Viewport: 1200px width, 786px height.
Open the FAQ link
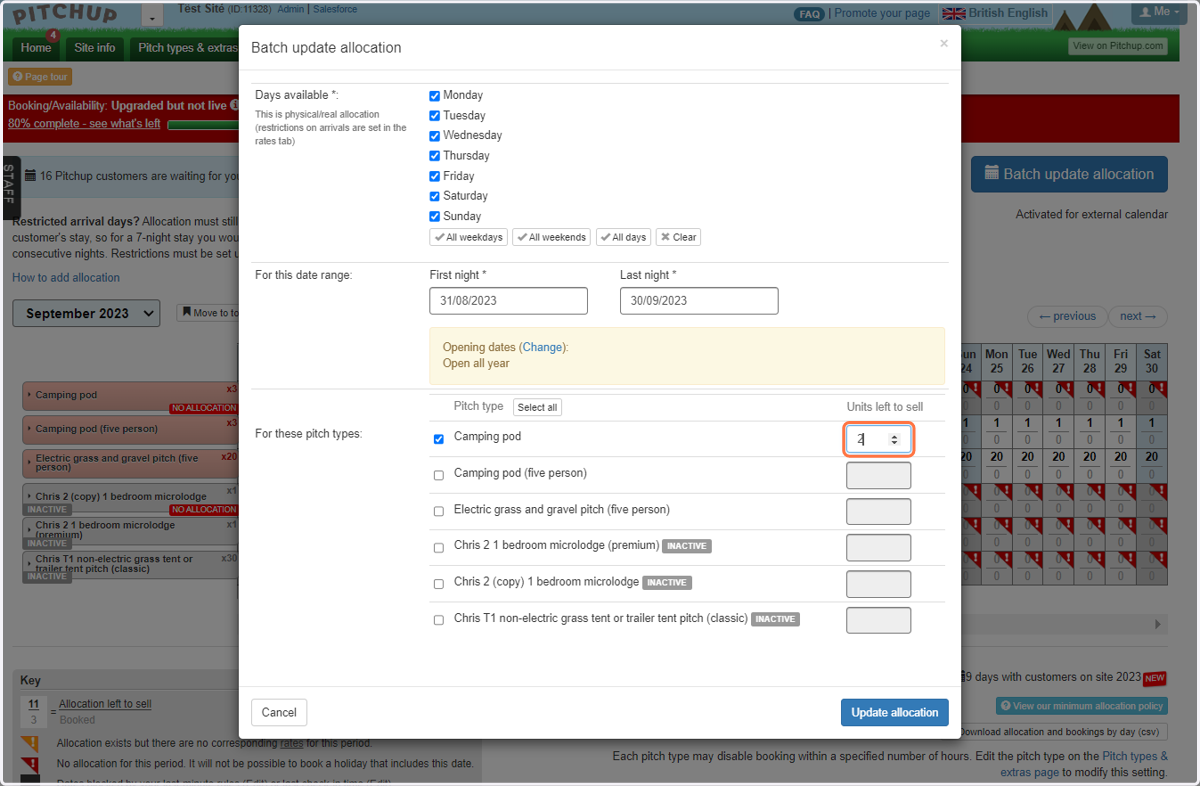[x=809, y=14]
